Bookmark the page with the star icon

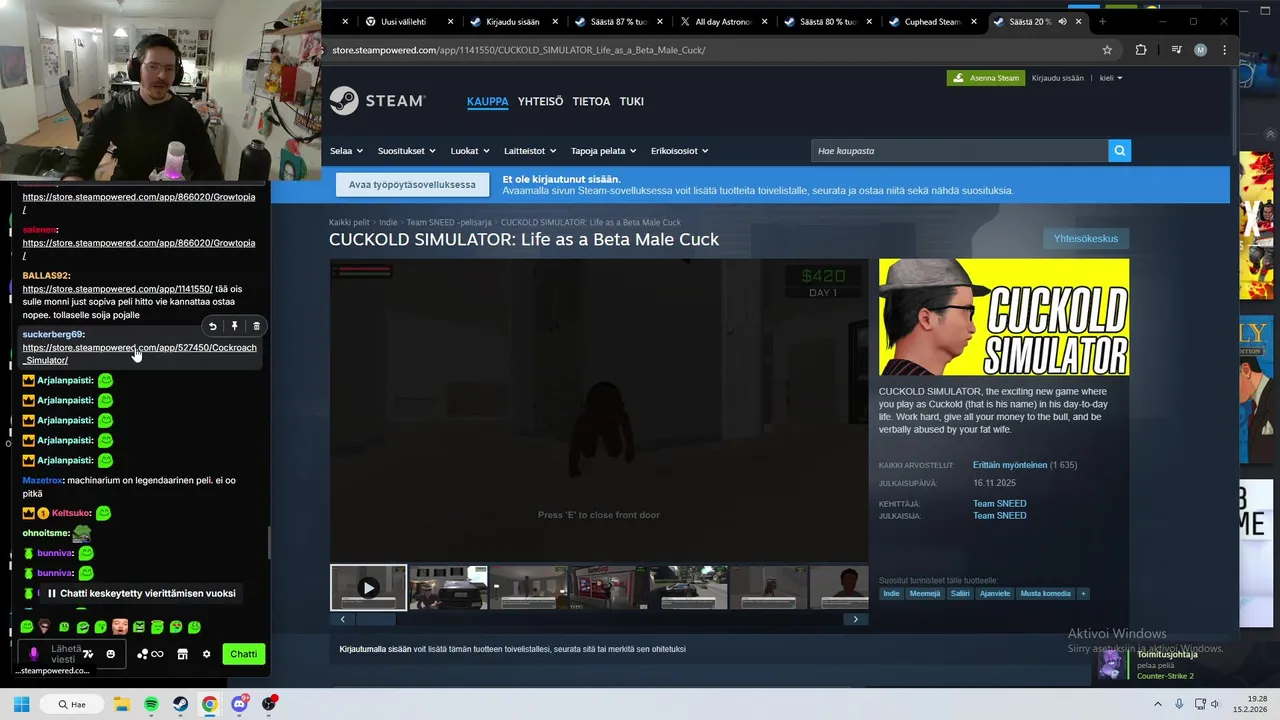pyautogui.click(x=1107, y=50)
